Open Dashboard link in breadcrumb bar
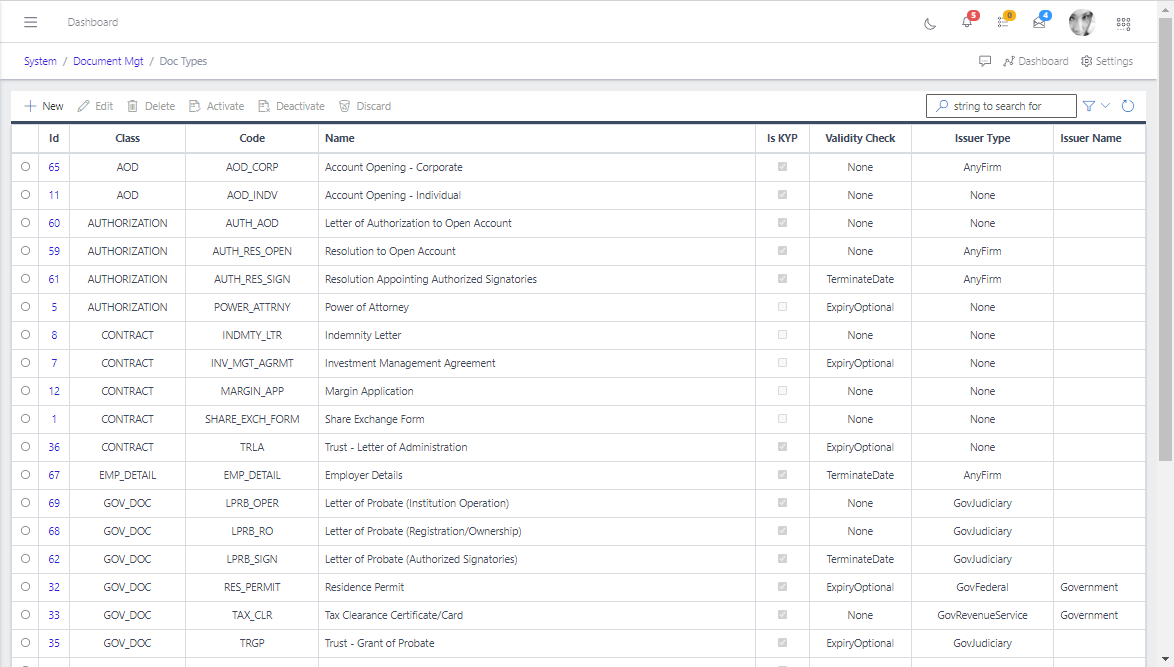The image size is (1174, 667). (1035, 61)
